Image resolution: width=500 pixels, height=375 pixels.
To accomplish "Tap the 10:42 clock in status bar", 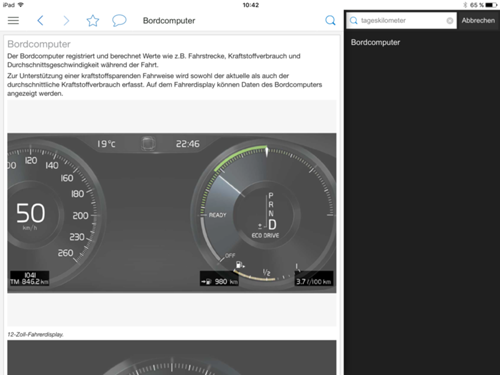I will pos(251,5).
